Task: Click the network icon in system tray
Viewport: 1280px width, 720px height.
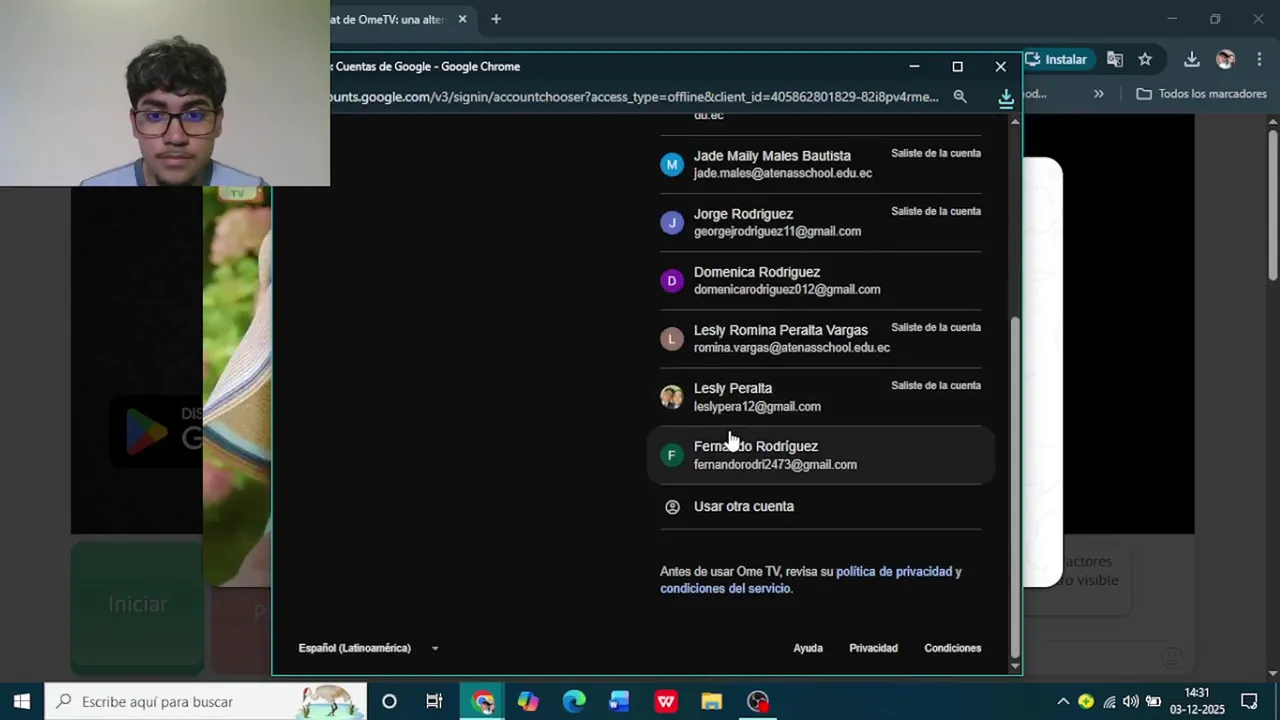Action: pyautogui.click(x=1109, y=701)
